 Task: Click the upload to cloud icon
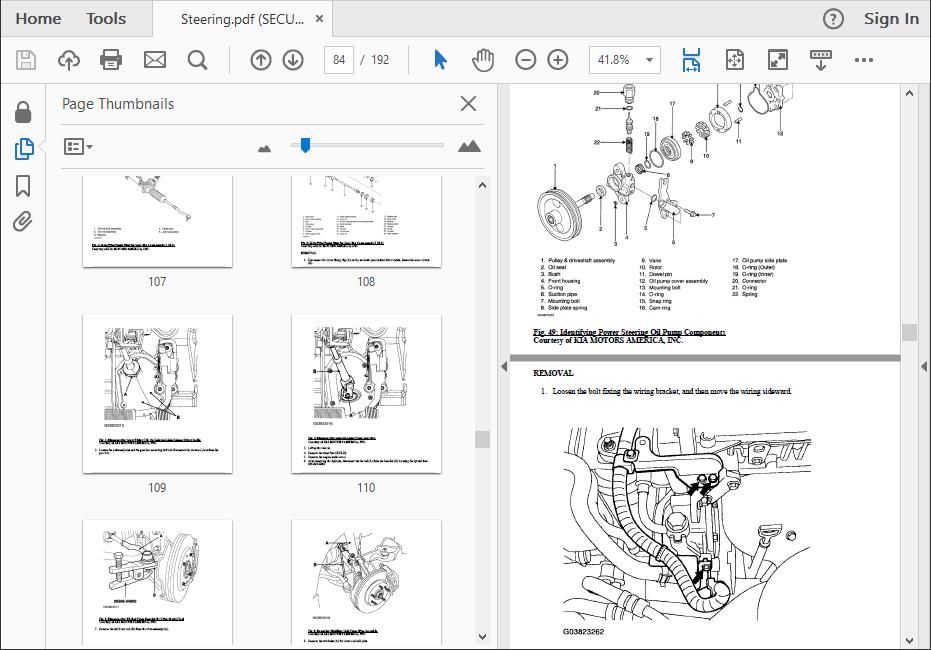point(69,60)
